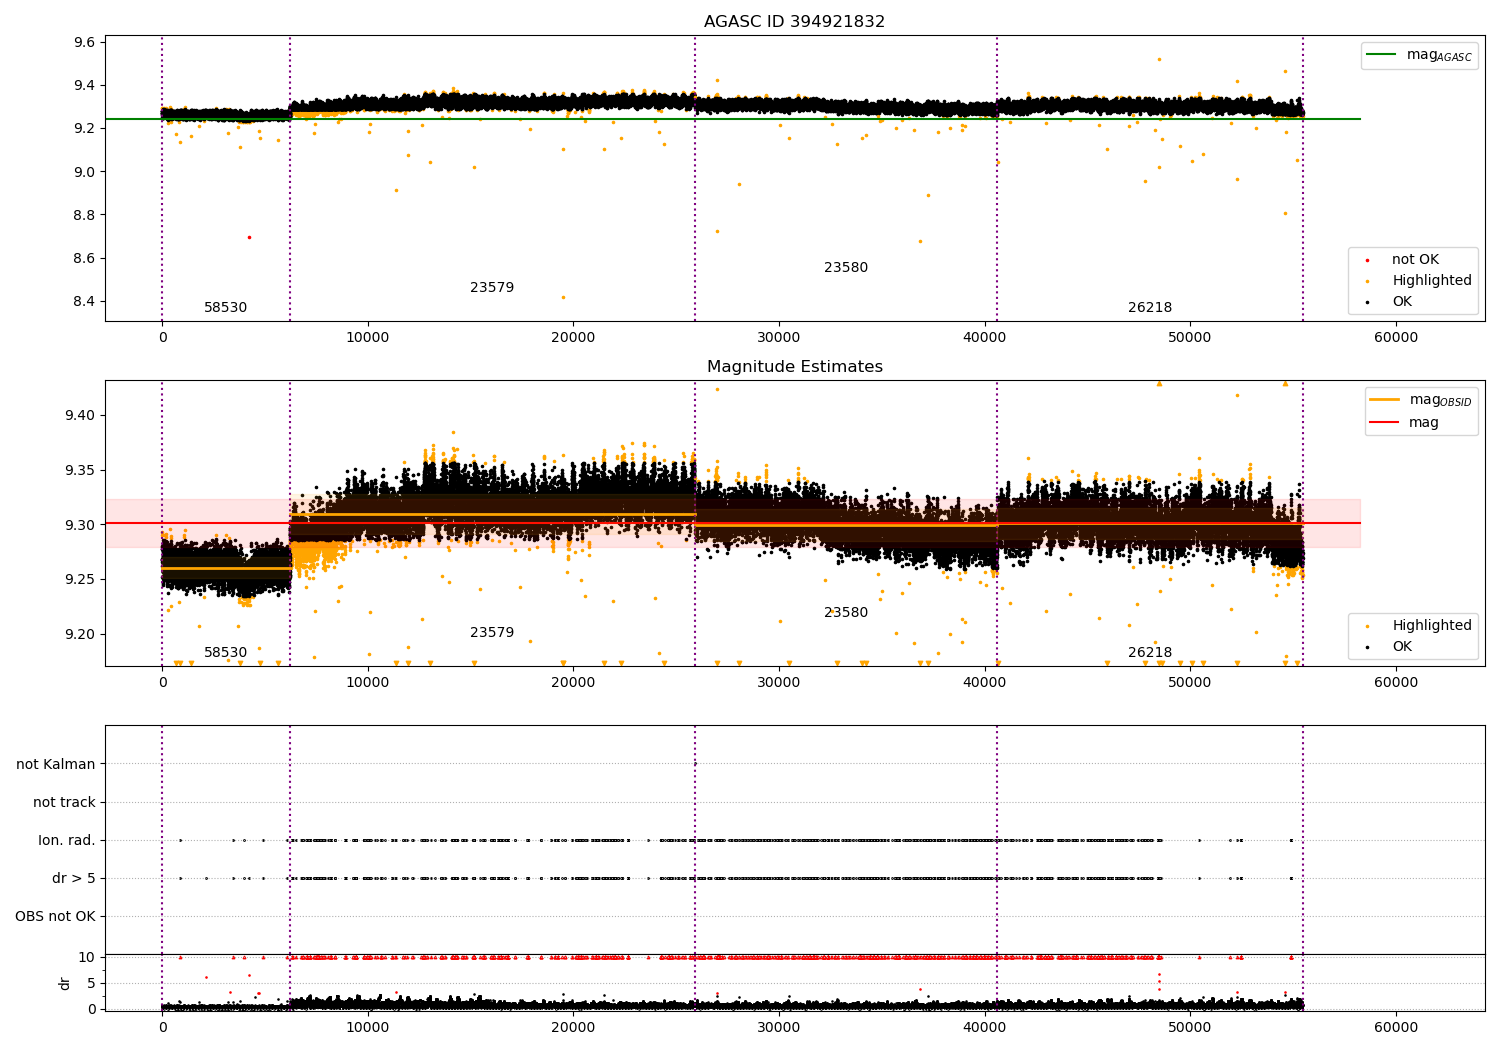Viewport: 1500px width, 1050px height.
Task: Click the 'AGASC ID 394921832' plot title
Action: [x=794, y=22]
